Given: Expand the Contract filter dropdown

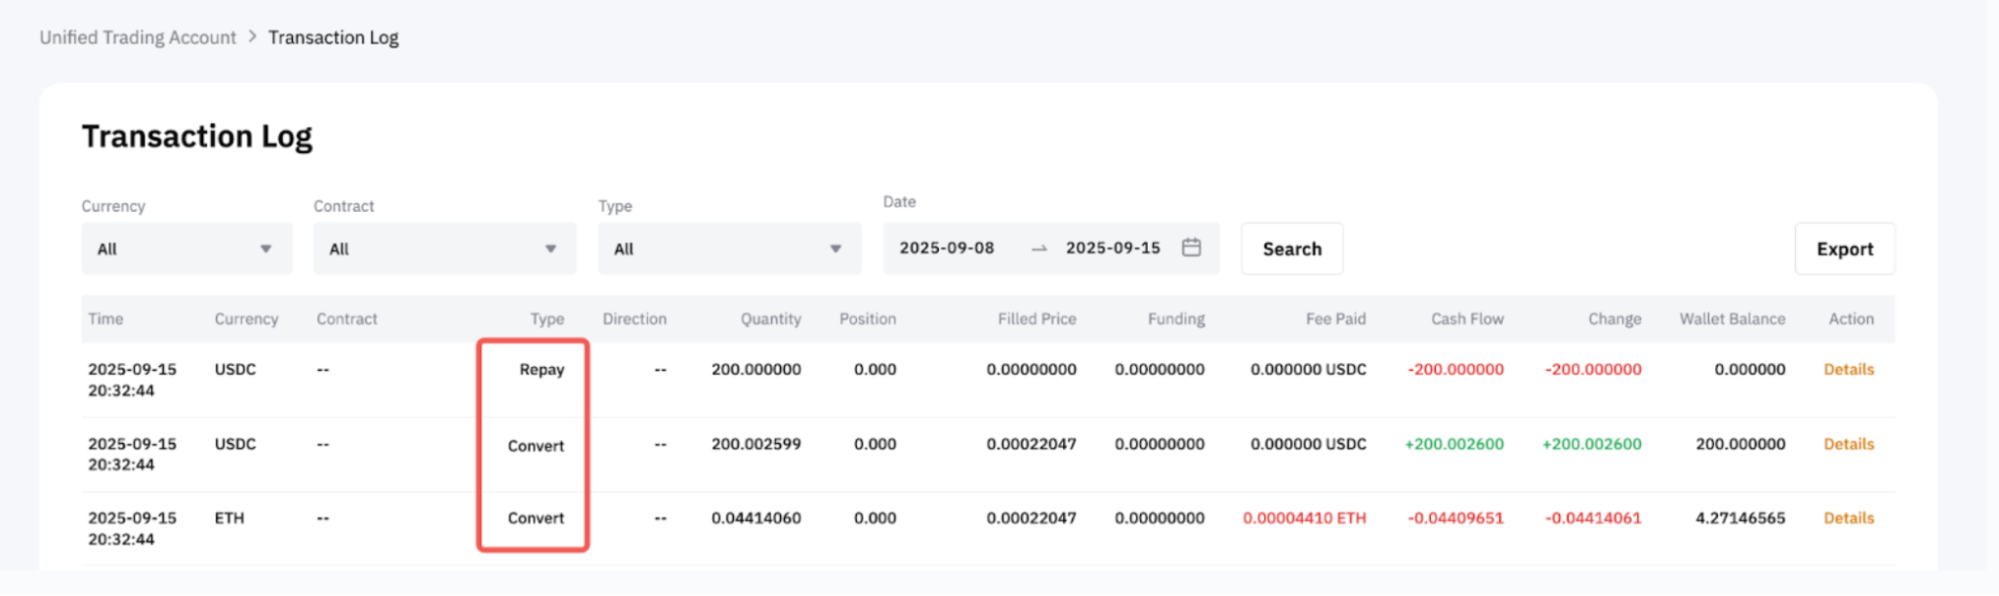Looking at the screenshot, I should (x=444, y=249).
